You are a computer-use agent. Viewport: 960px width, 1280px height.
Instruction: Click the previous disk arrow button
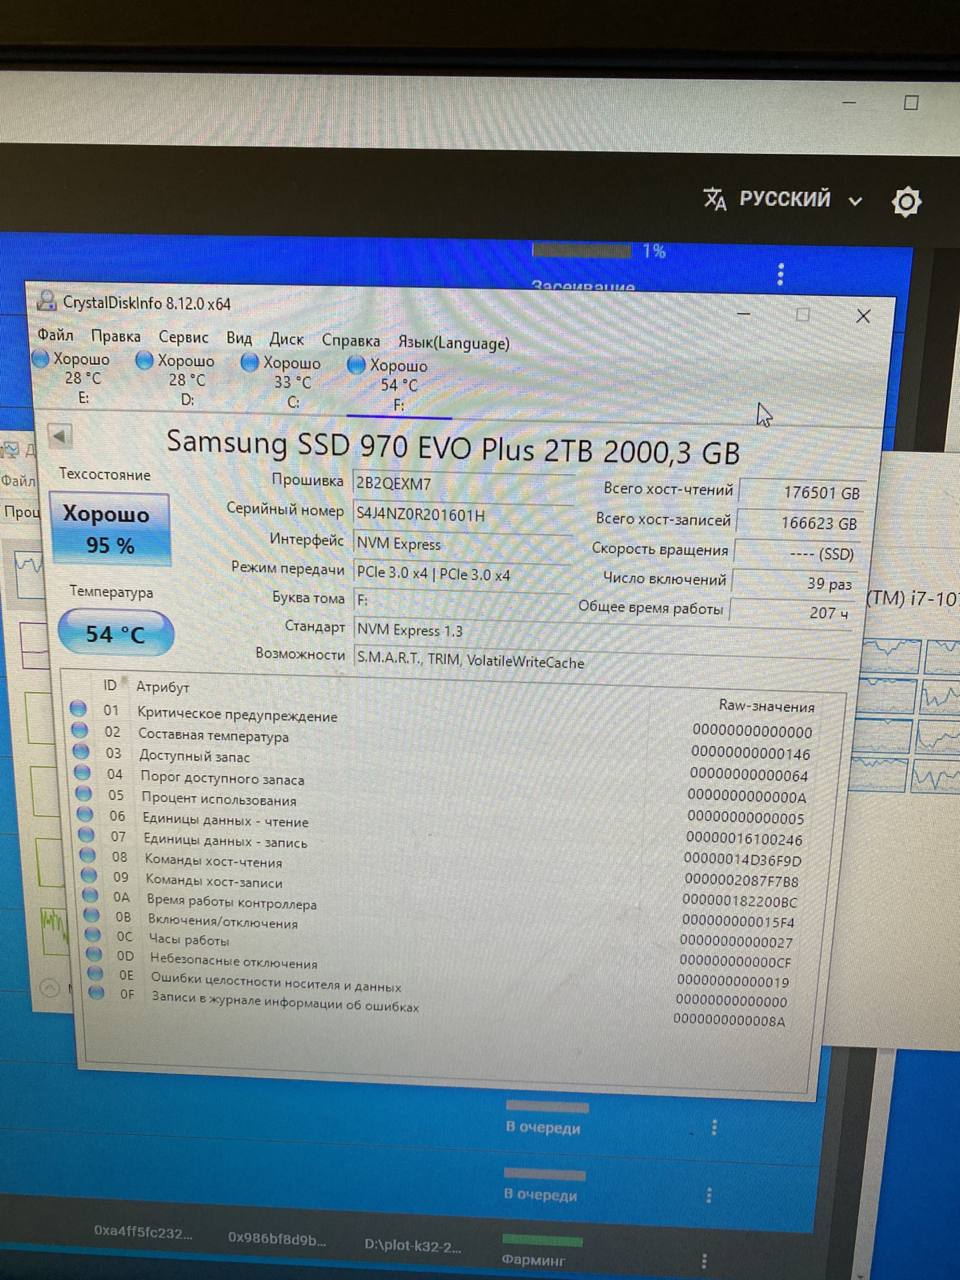pyautogui.click(x=59, y=436)
